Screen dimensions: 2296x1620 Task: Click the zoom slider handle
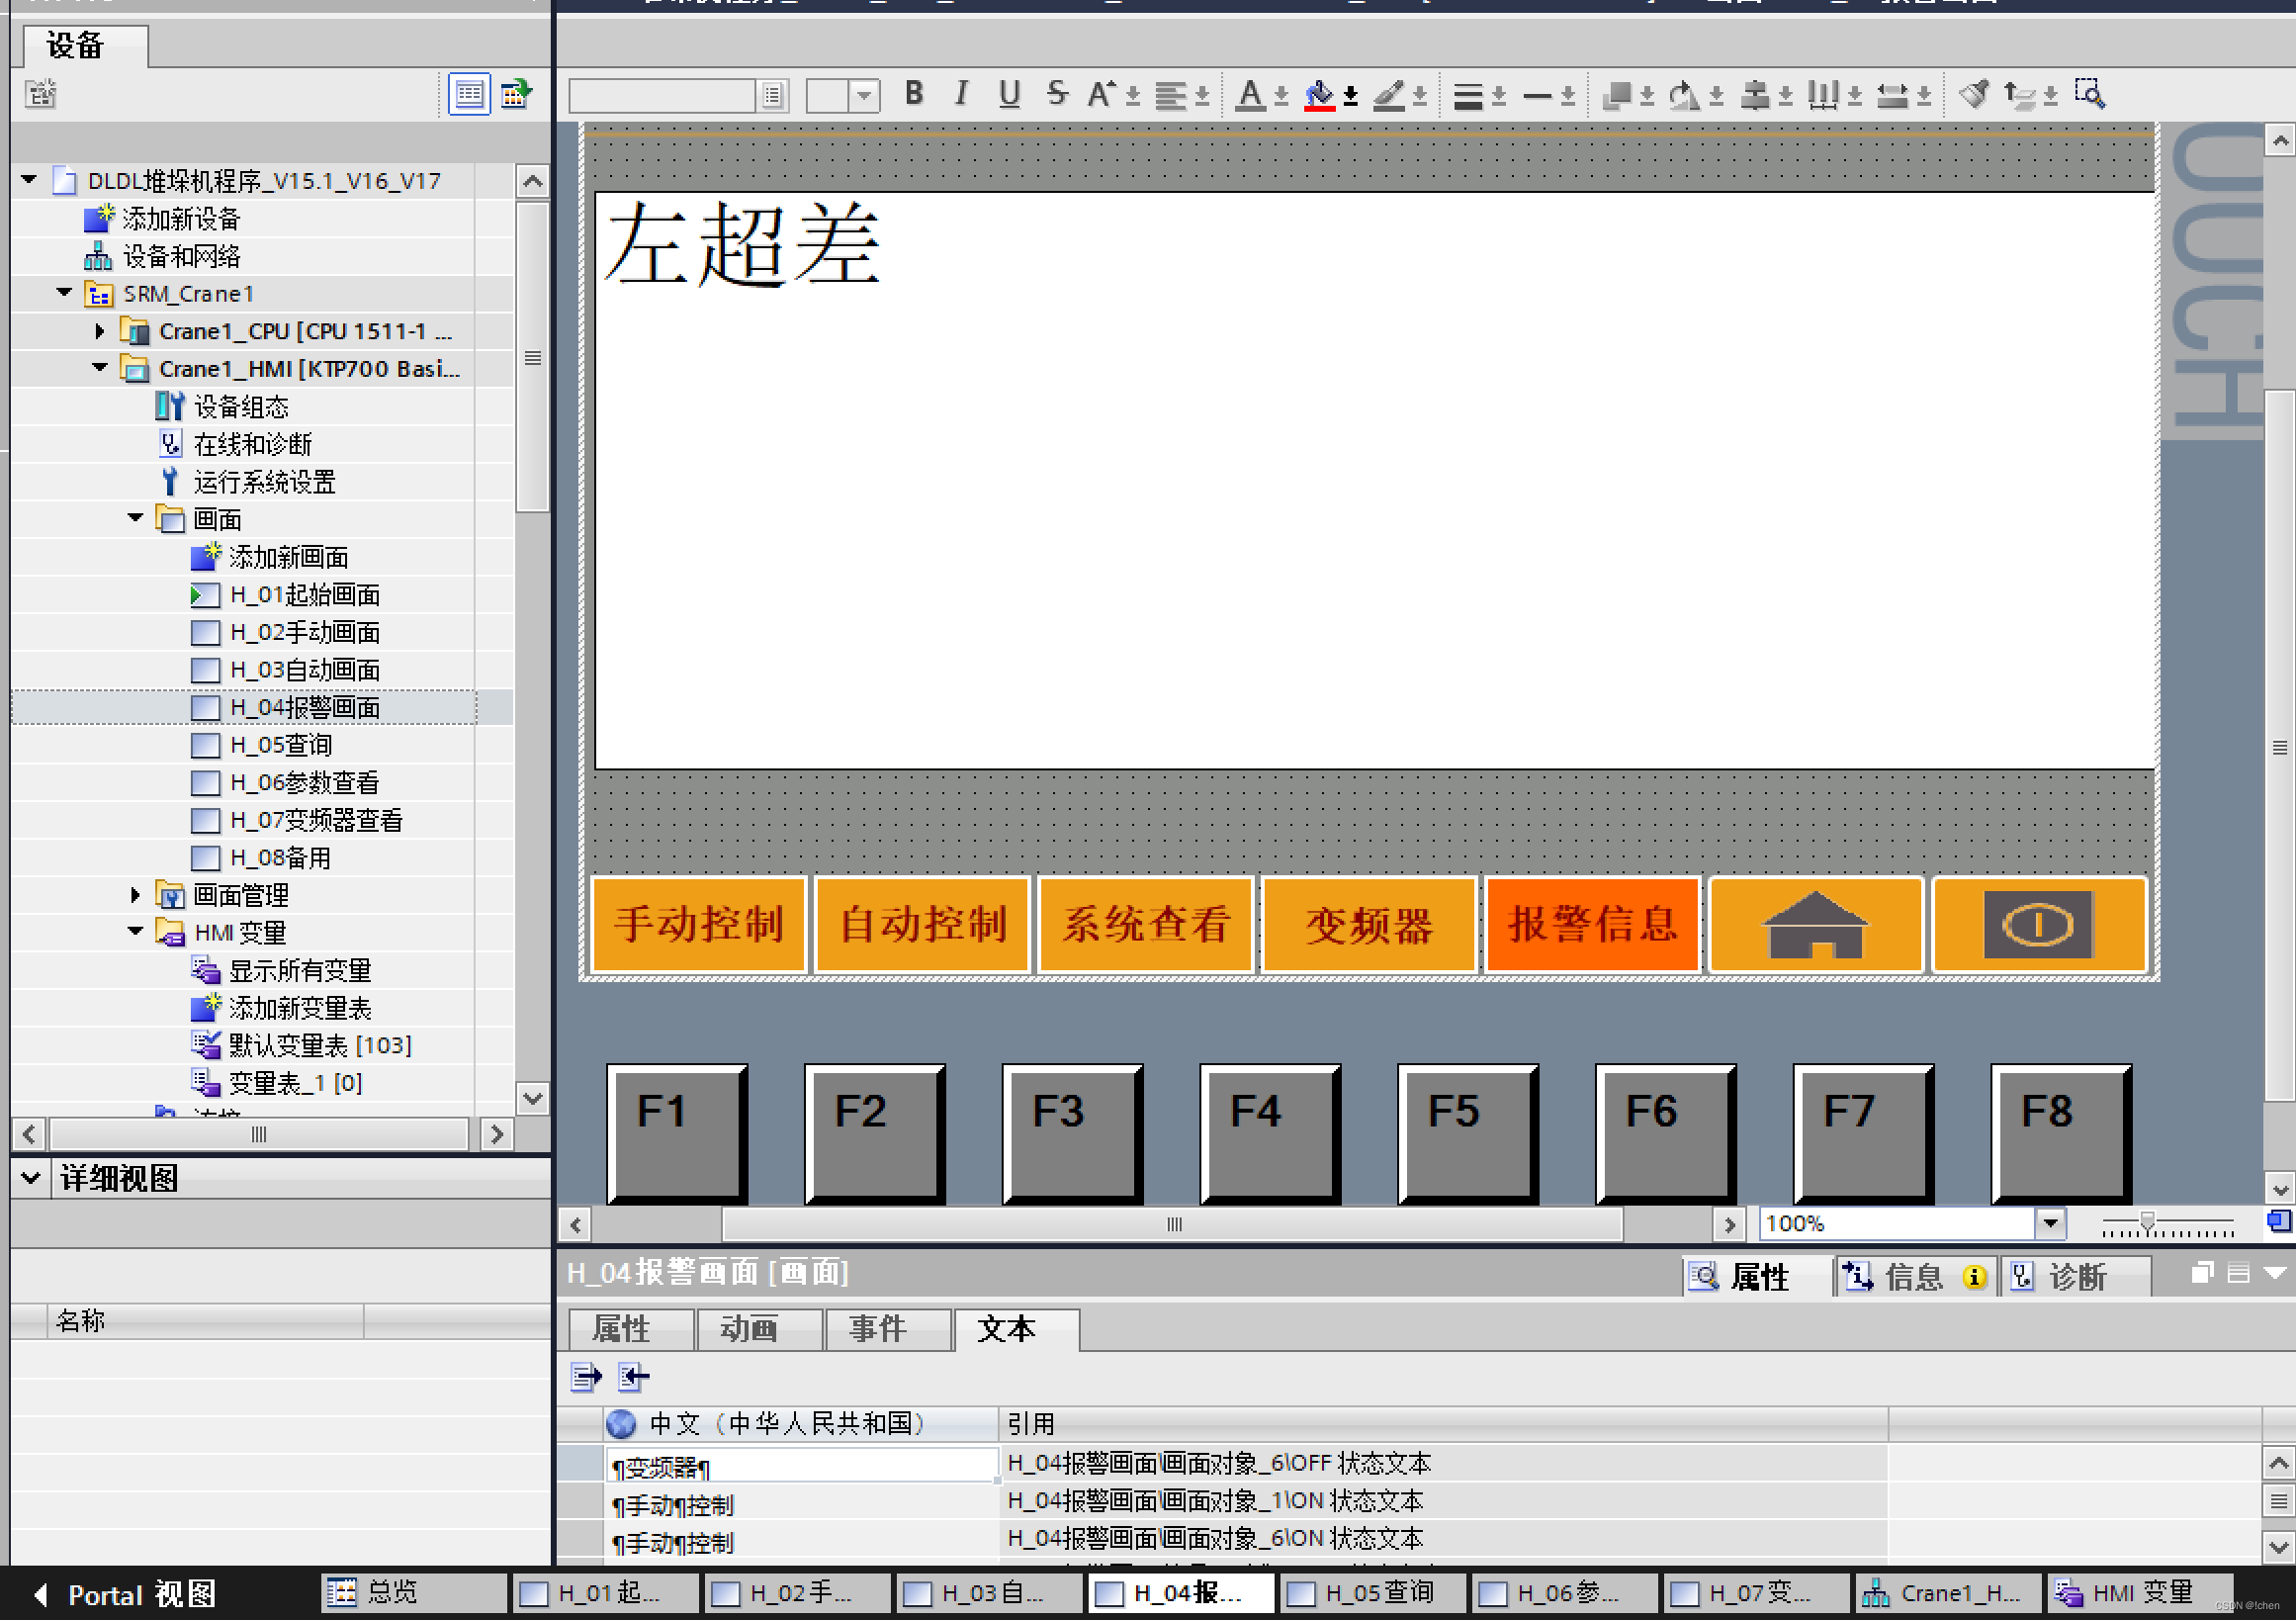pyautogui.click(x=2146, y=1221)
